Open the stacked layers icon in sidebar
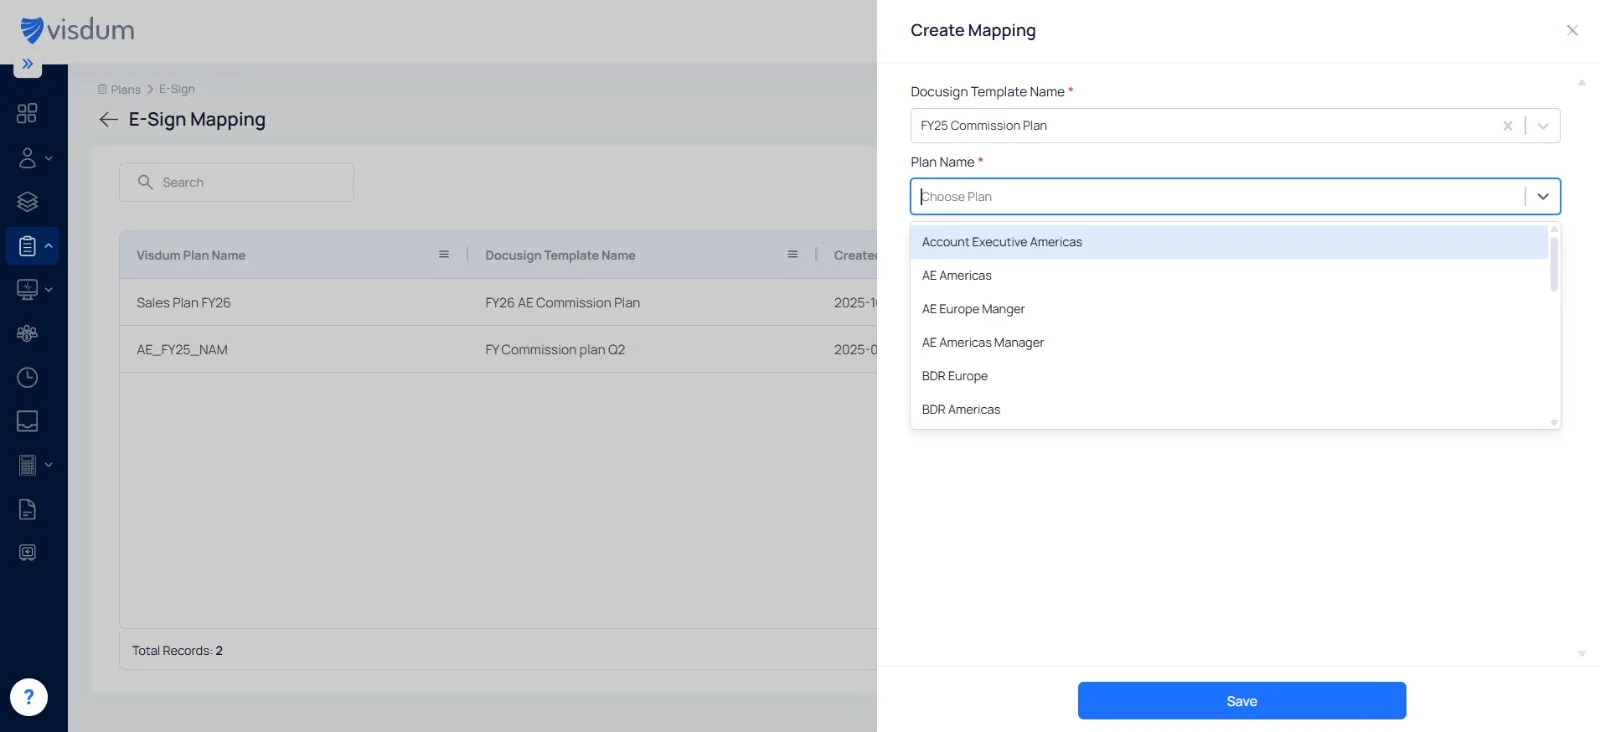The image size is (1600, 732). [x=27, y=202]
